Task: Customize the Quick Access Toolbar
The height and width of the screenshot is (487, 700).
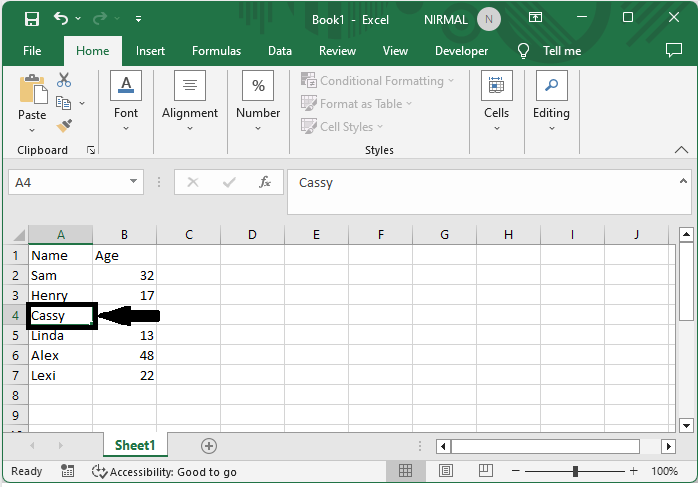Action: 138,19
